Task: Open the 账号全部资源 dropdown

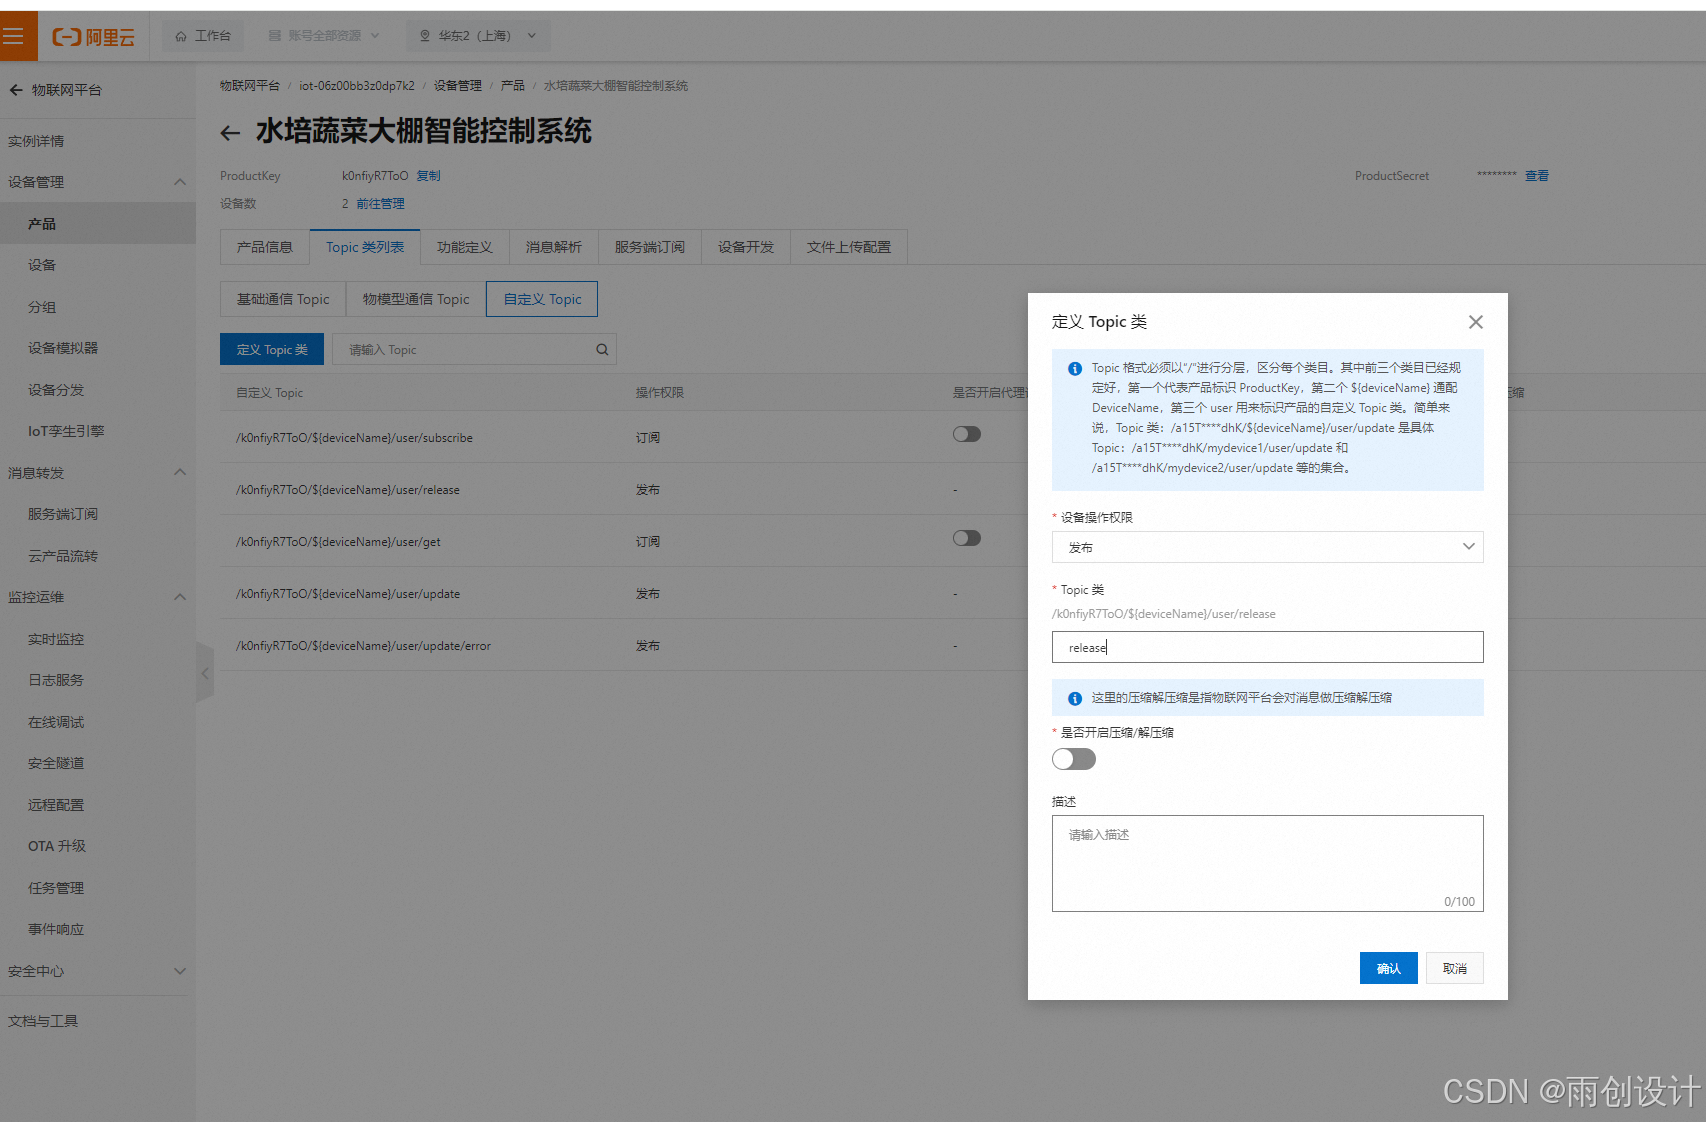Action: coord(323,36)
